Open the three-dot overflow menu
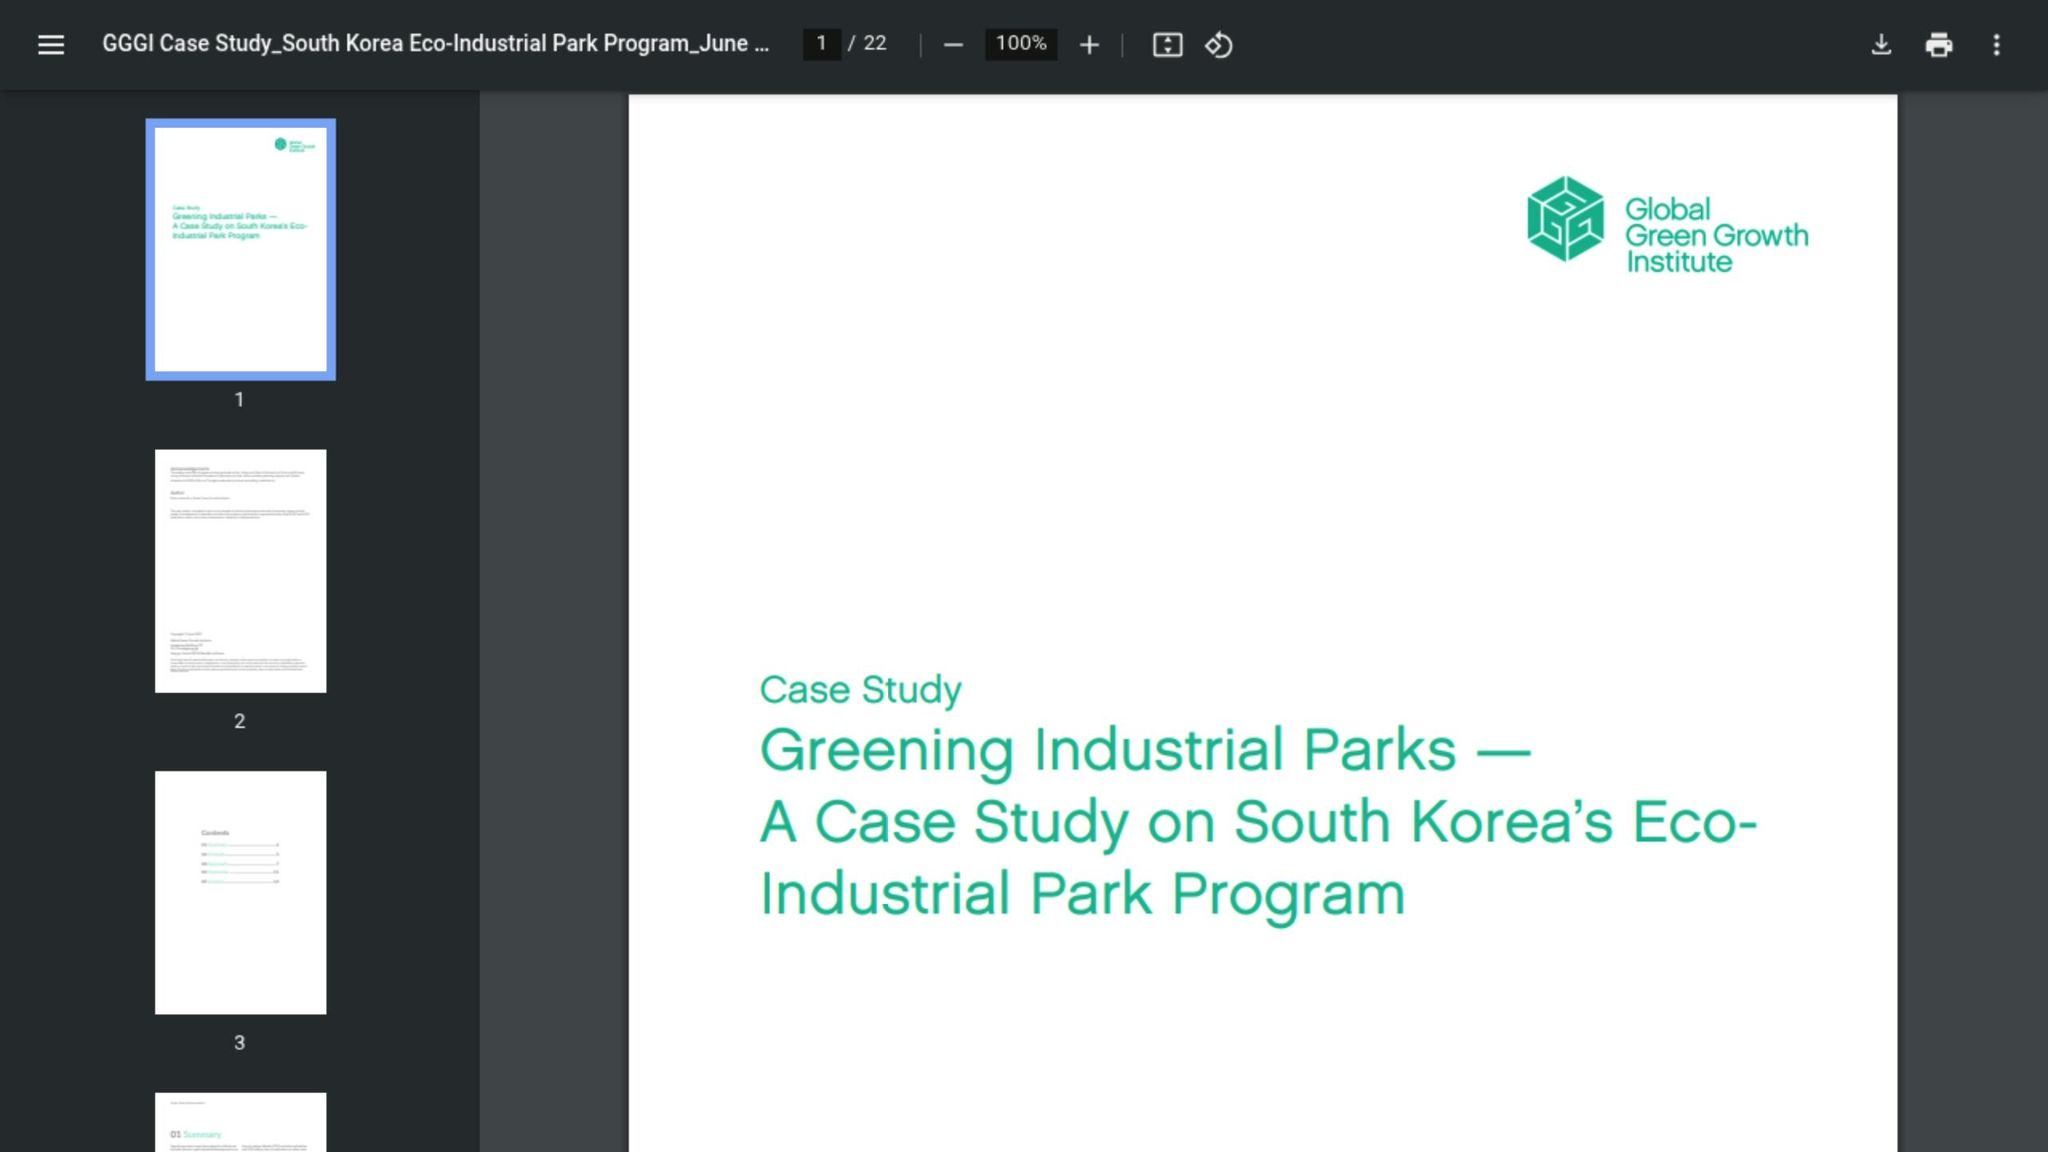 click(1996, 45)
